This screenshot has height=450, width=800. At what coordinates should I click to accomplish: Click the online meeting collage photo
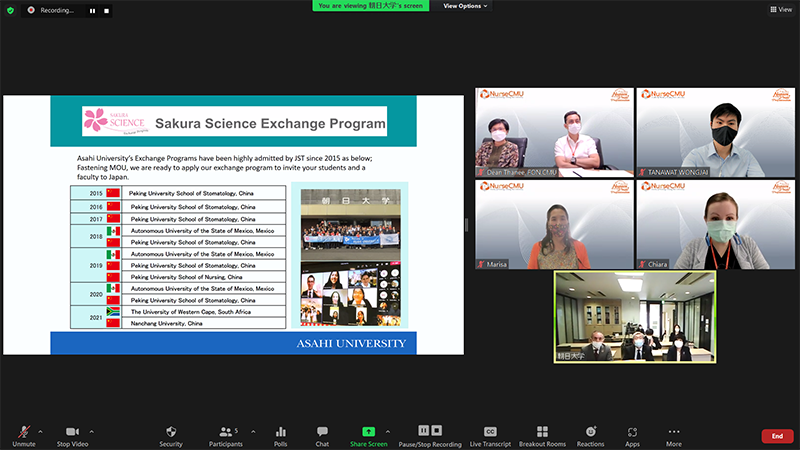click(351, 294)
